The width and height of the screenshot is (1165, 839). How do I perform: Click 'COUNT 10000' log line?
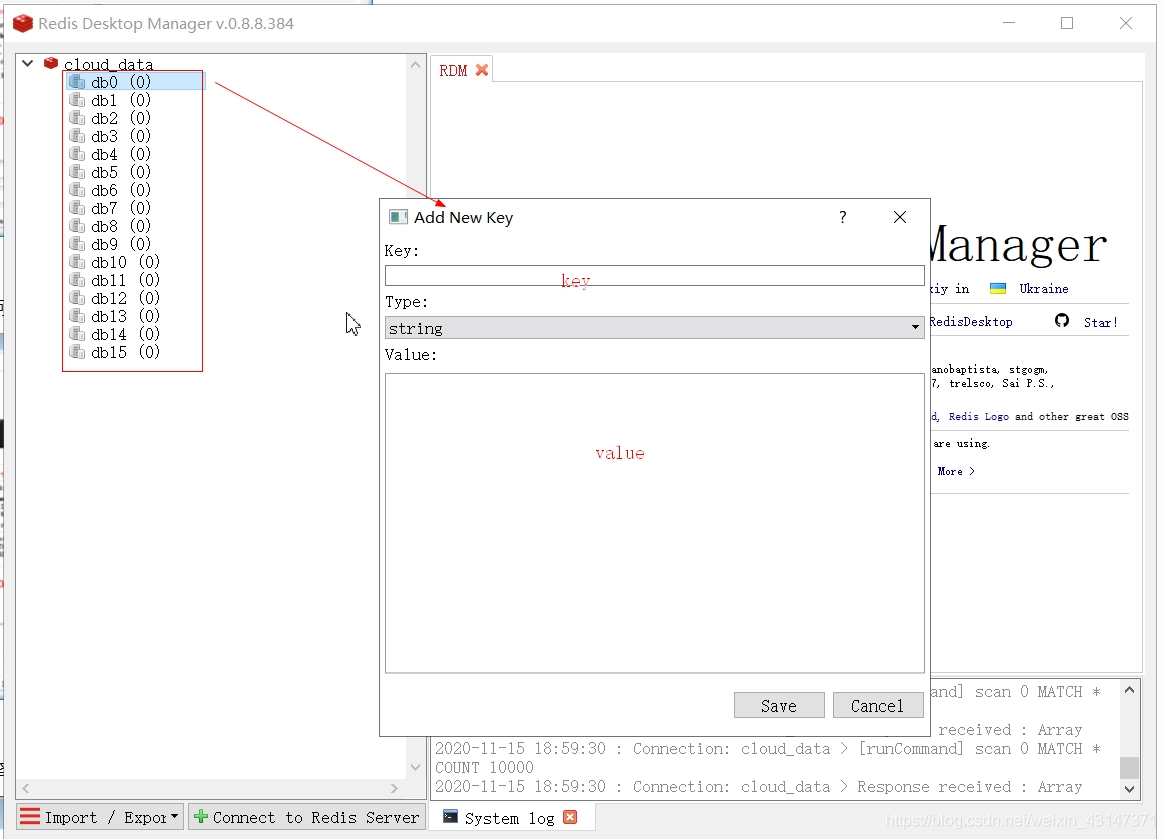(x=484, y=768)
